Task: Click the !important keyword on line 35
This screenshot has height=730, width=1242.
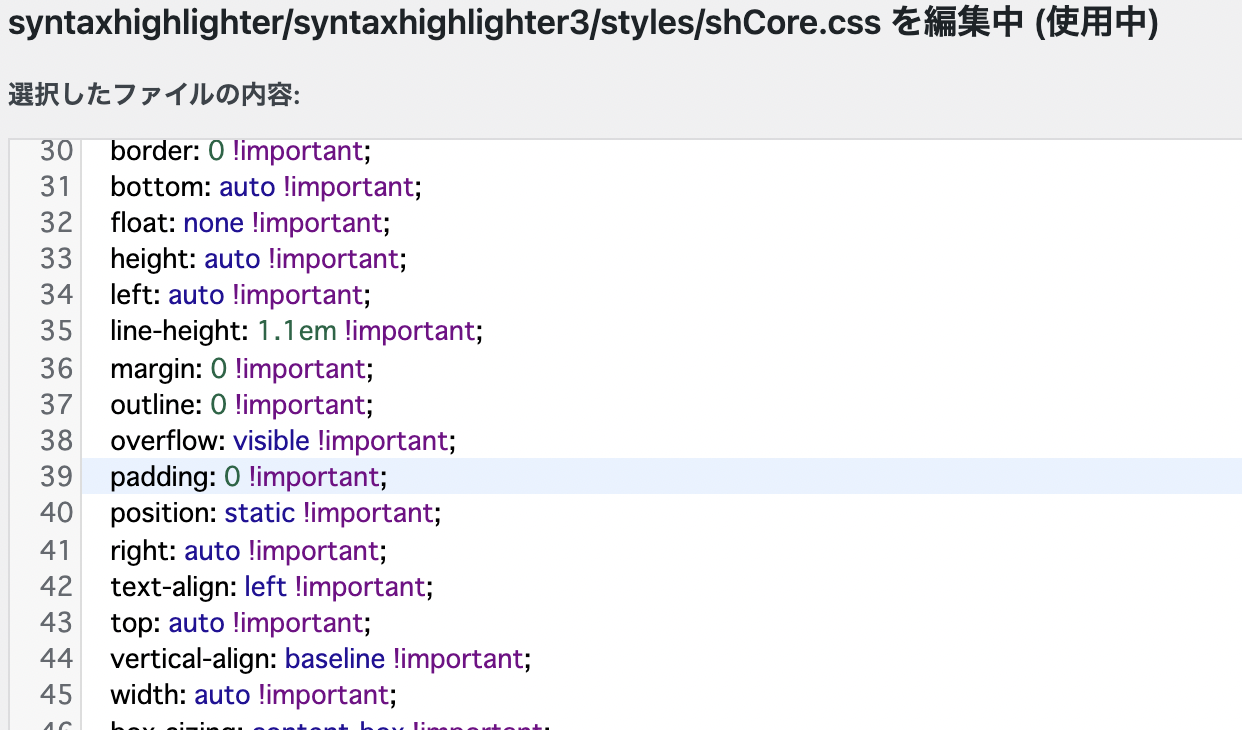Action: pos(411,330)
